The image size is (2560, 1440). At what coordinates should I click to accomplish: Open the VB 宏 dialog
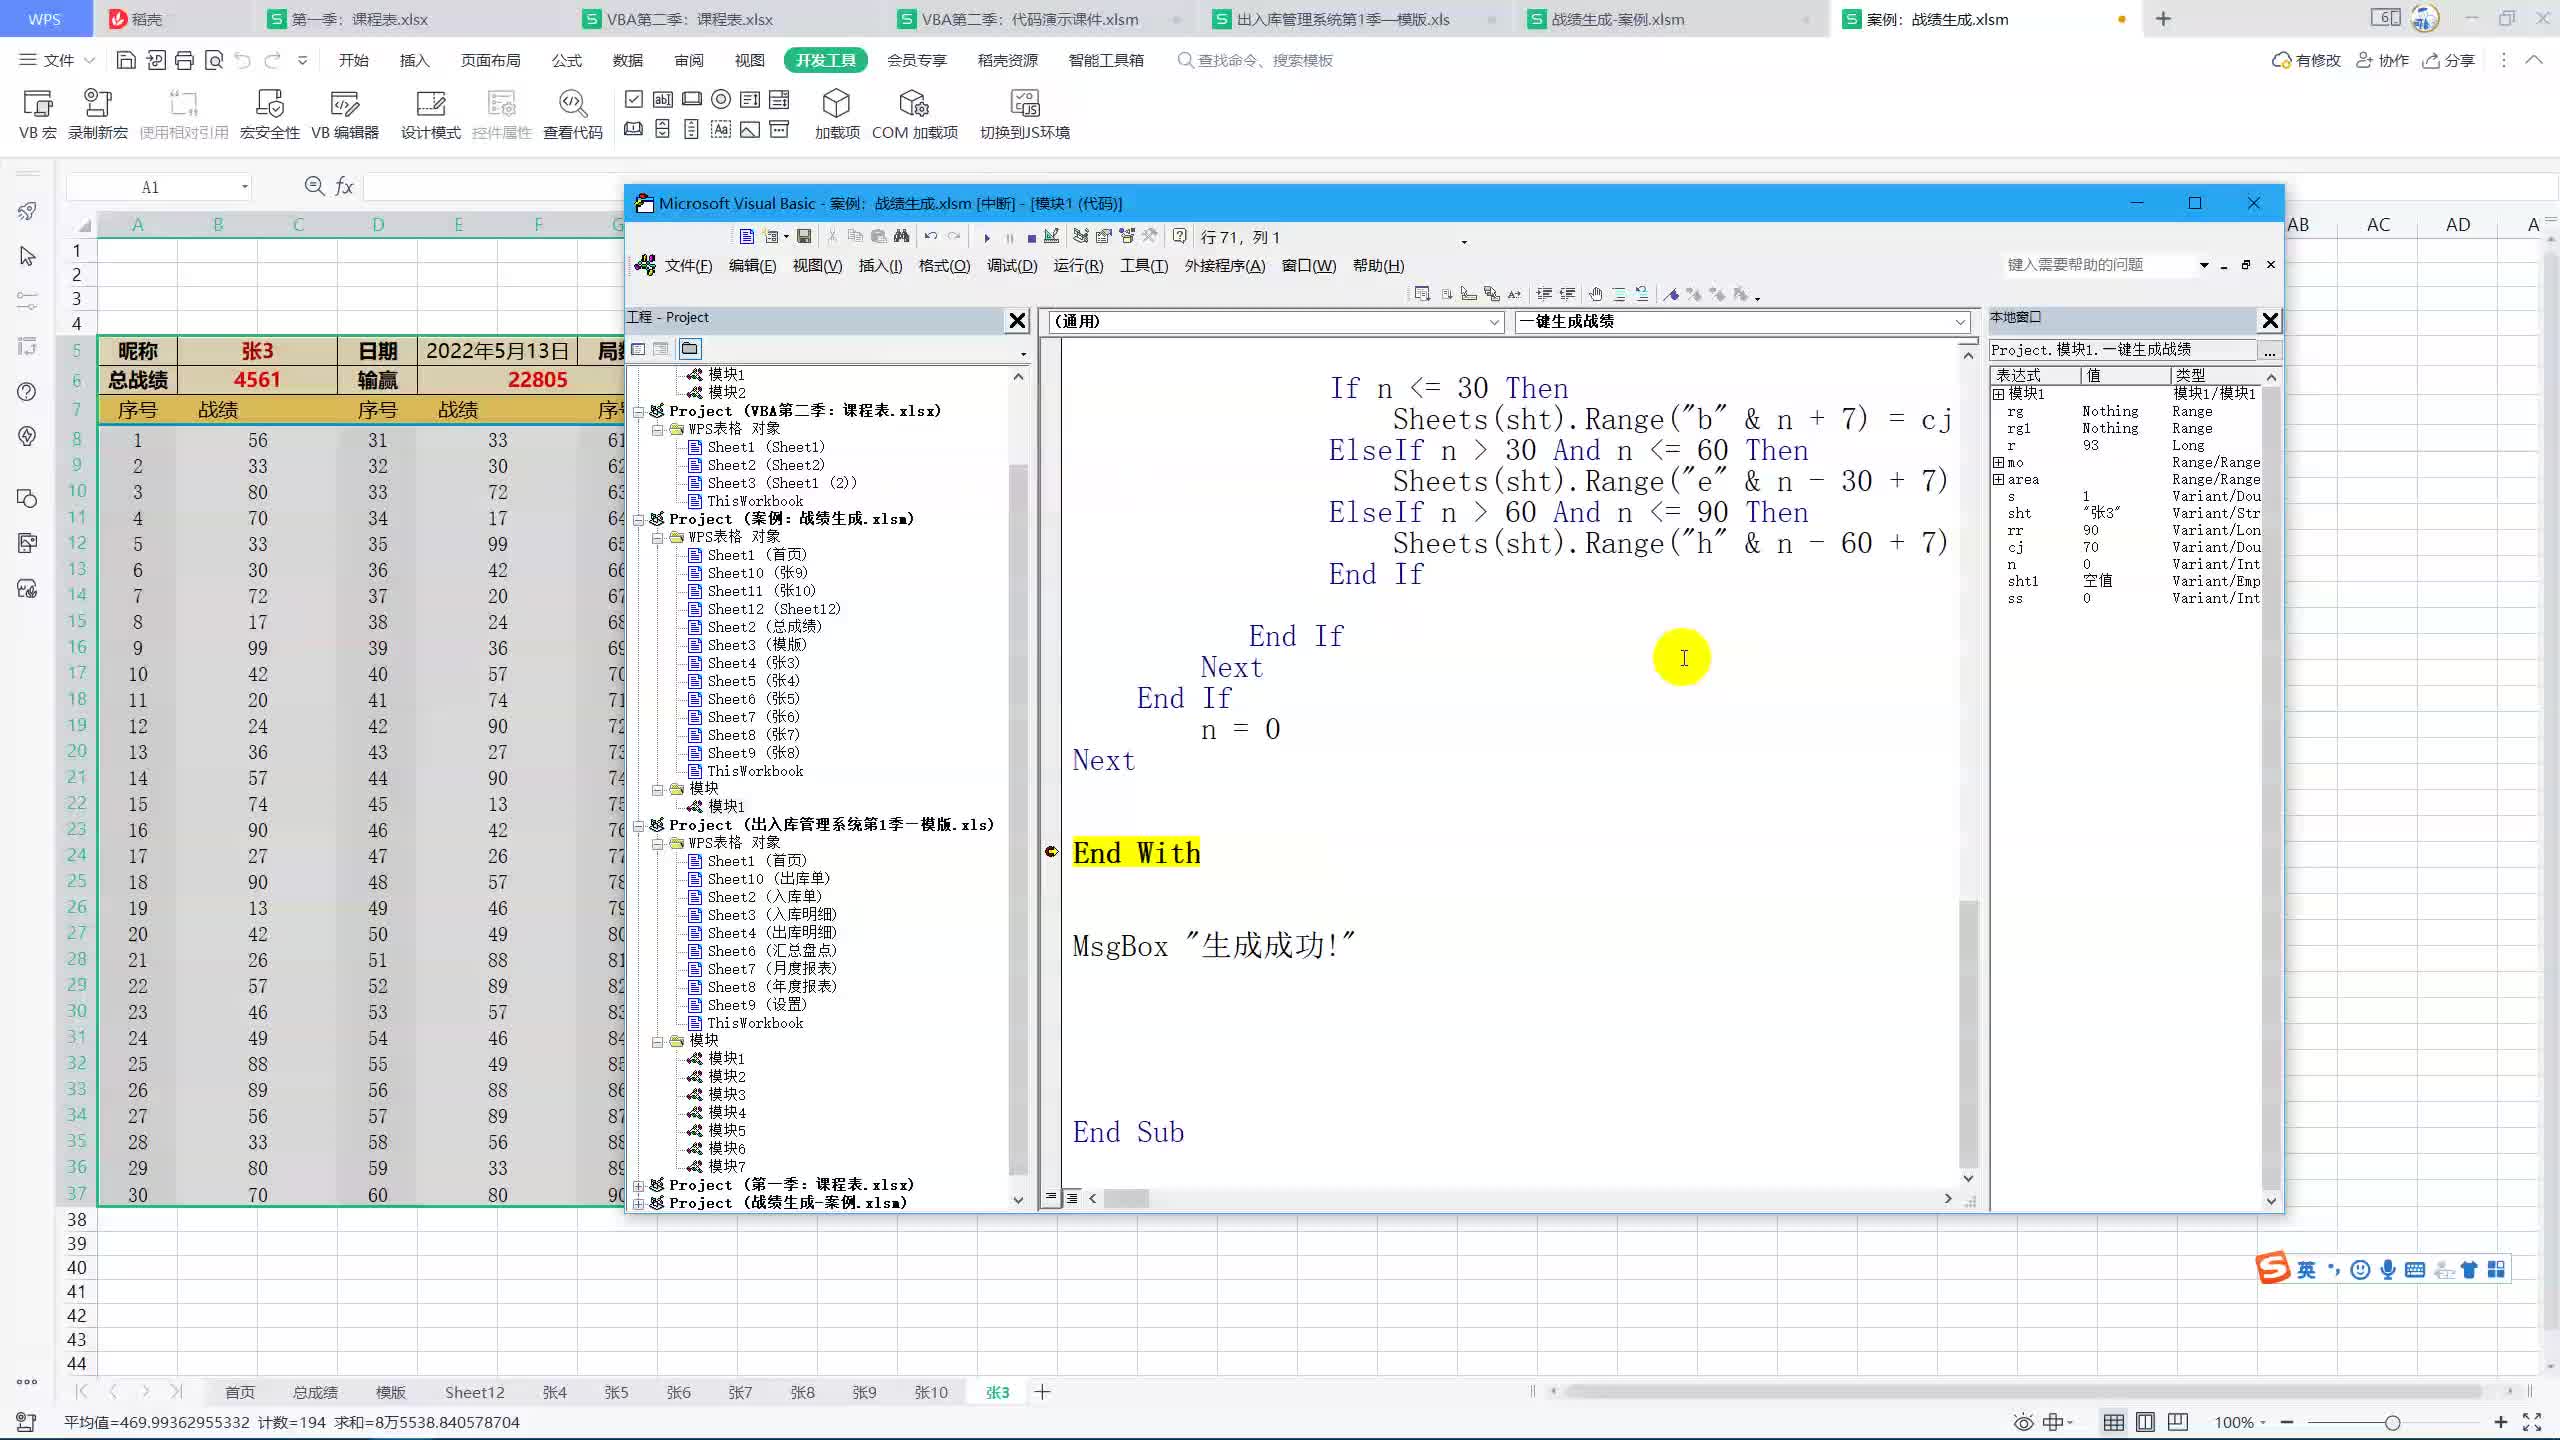[x=37, y=112]
